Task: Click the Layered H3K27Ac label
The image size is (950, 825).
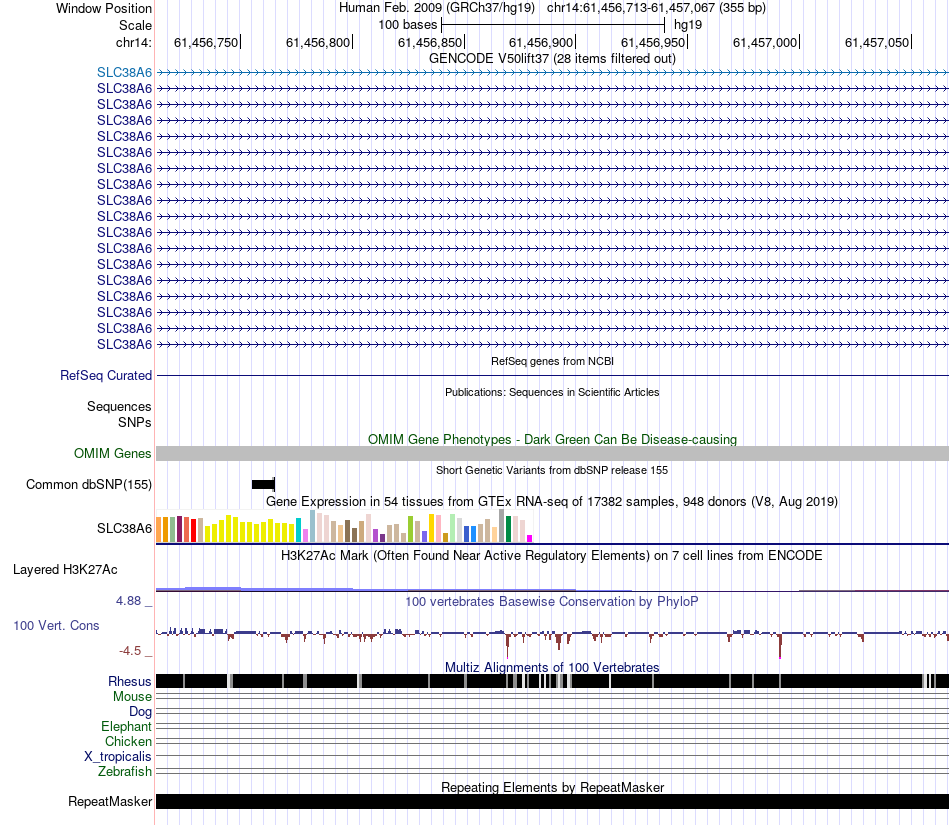Action: (65, 569)
